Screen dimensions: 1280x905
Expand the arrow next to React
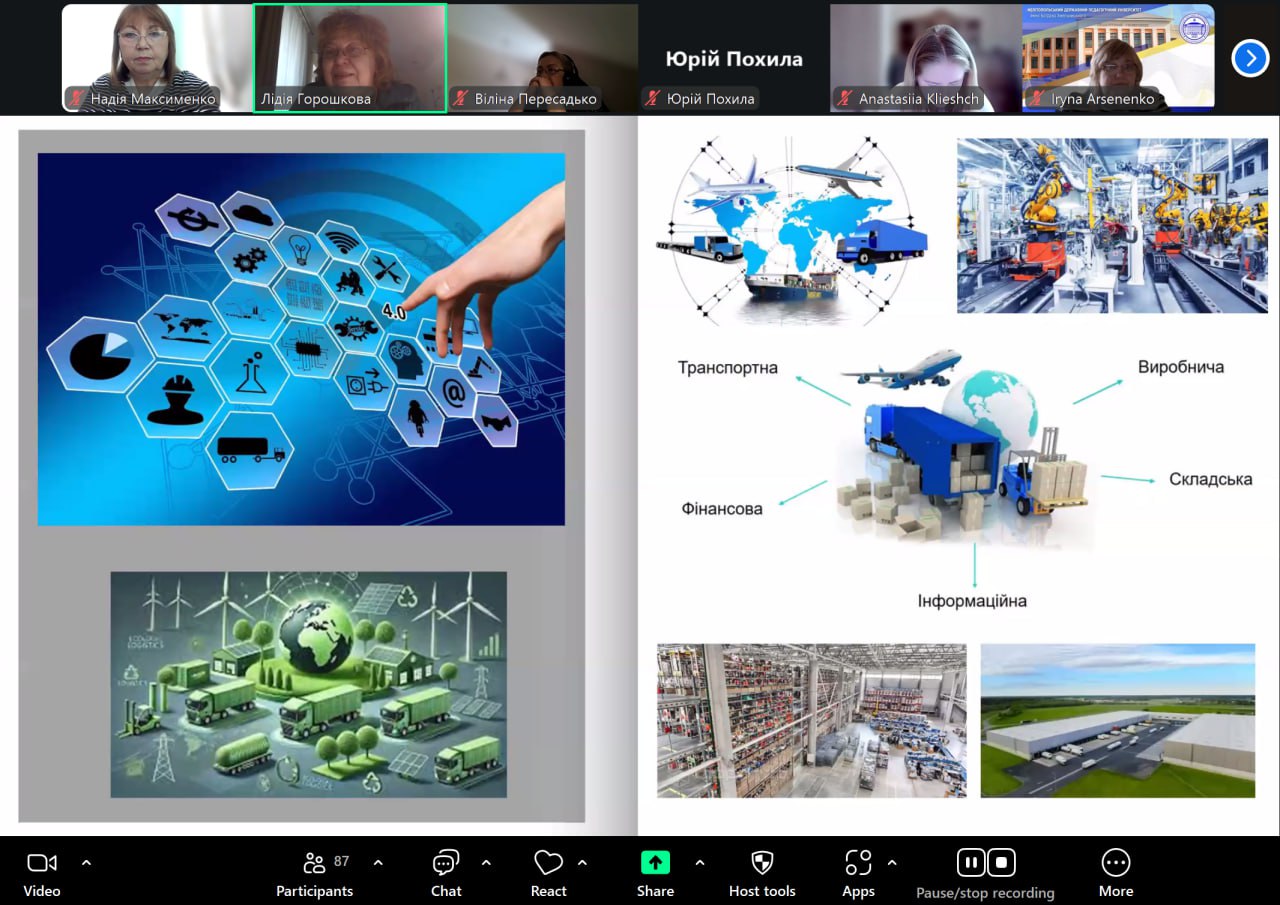coord(582,862)
